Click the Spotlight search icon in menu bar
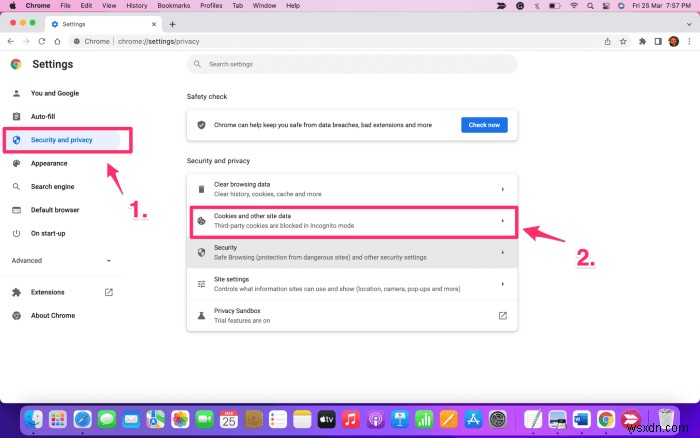700x438 pixels. 590,6
